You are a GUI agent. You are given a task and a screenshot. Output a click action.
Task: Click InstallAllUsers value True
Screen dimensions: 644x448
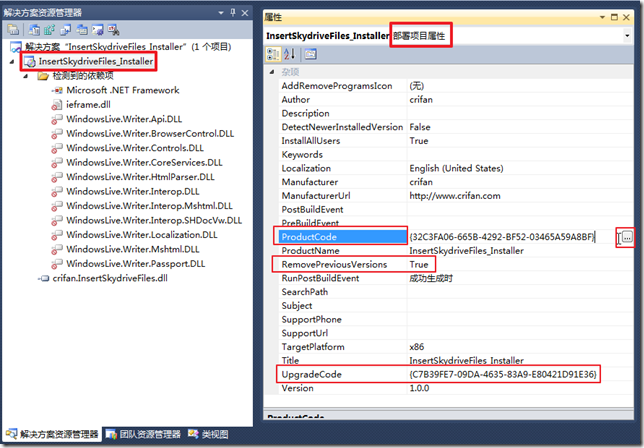(x=419, y=141)
